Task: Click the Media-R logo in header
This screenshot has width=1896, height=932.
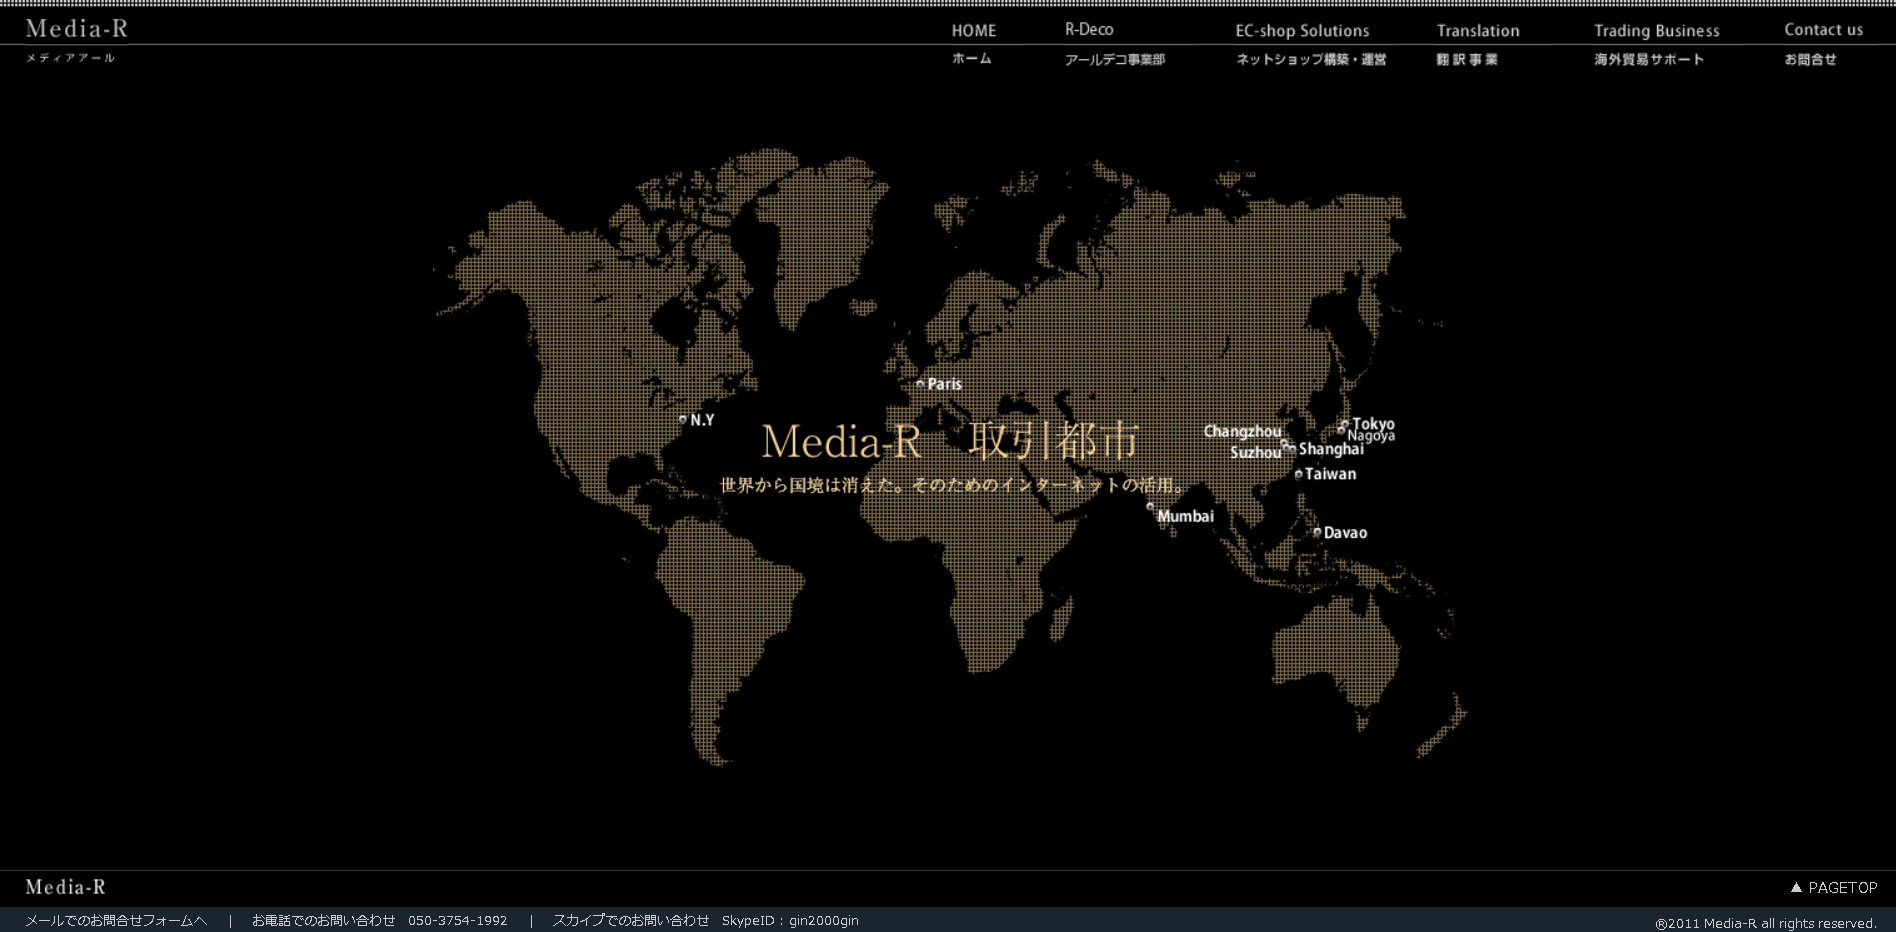Action: (77, 30)
